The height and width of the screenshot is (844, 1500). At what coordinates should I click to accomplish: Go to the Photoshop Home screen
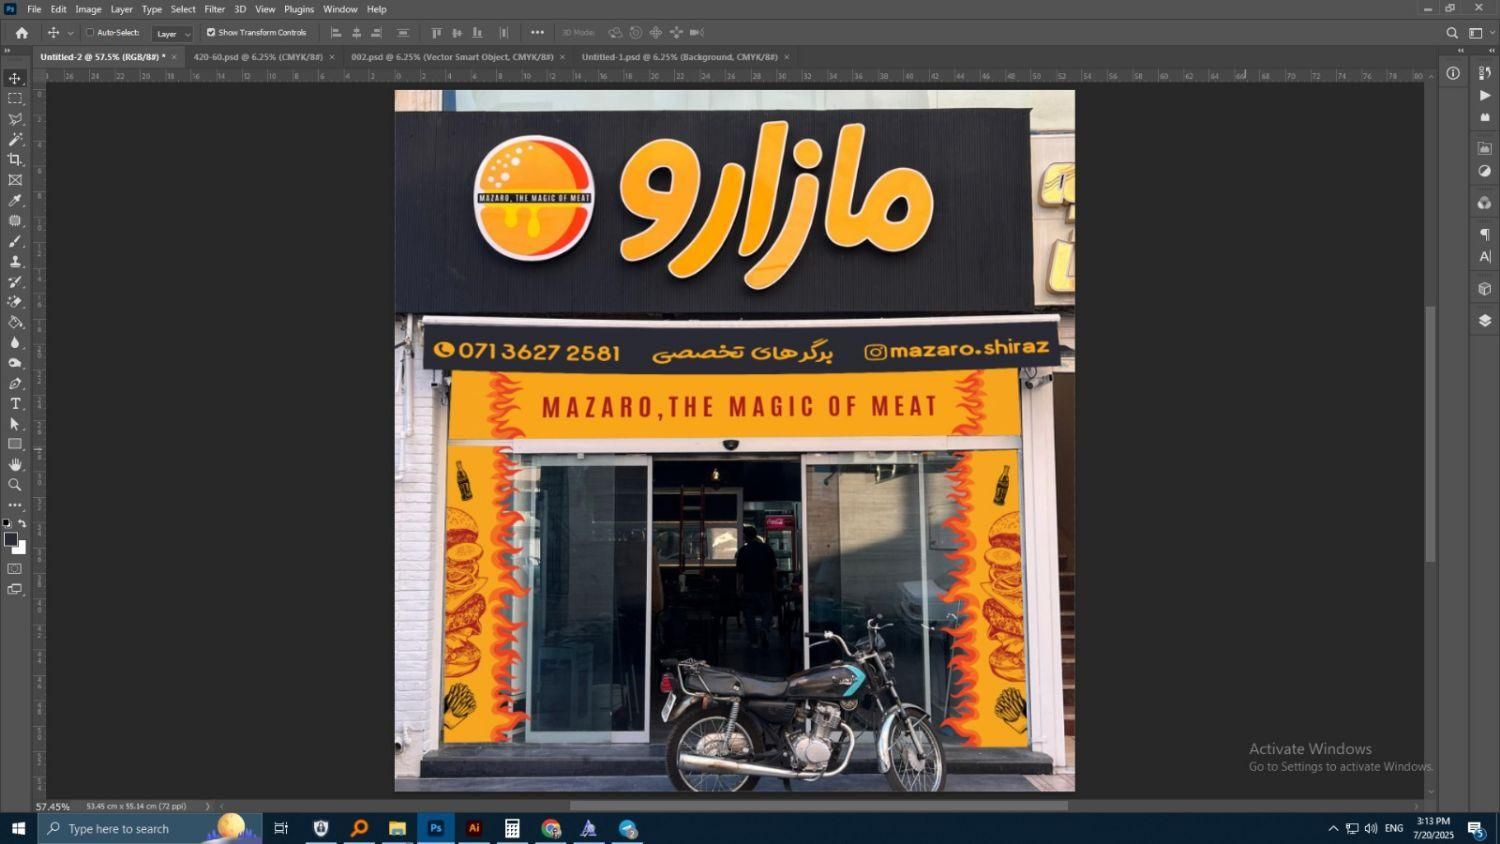tap(22, 33)
